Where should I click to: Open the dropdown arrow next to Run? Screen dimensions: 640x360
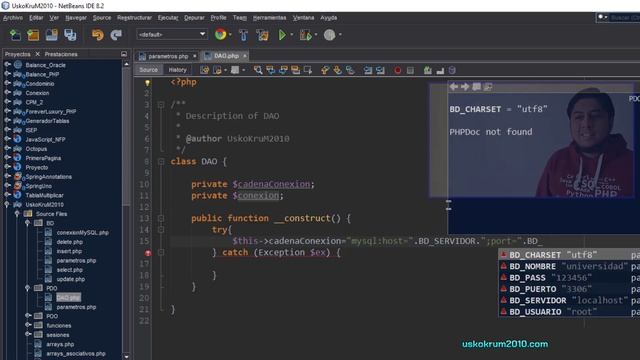291,35
